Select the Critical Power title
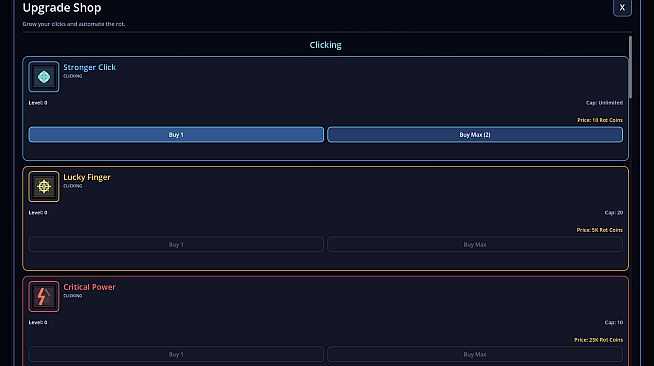The width and height of the screenshot is (654, 366). 89,287
